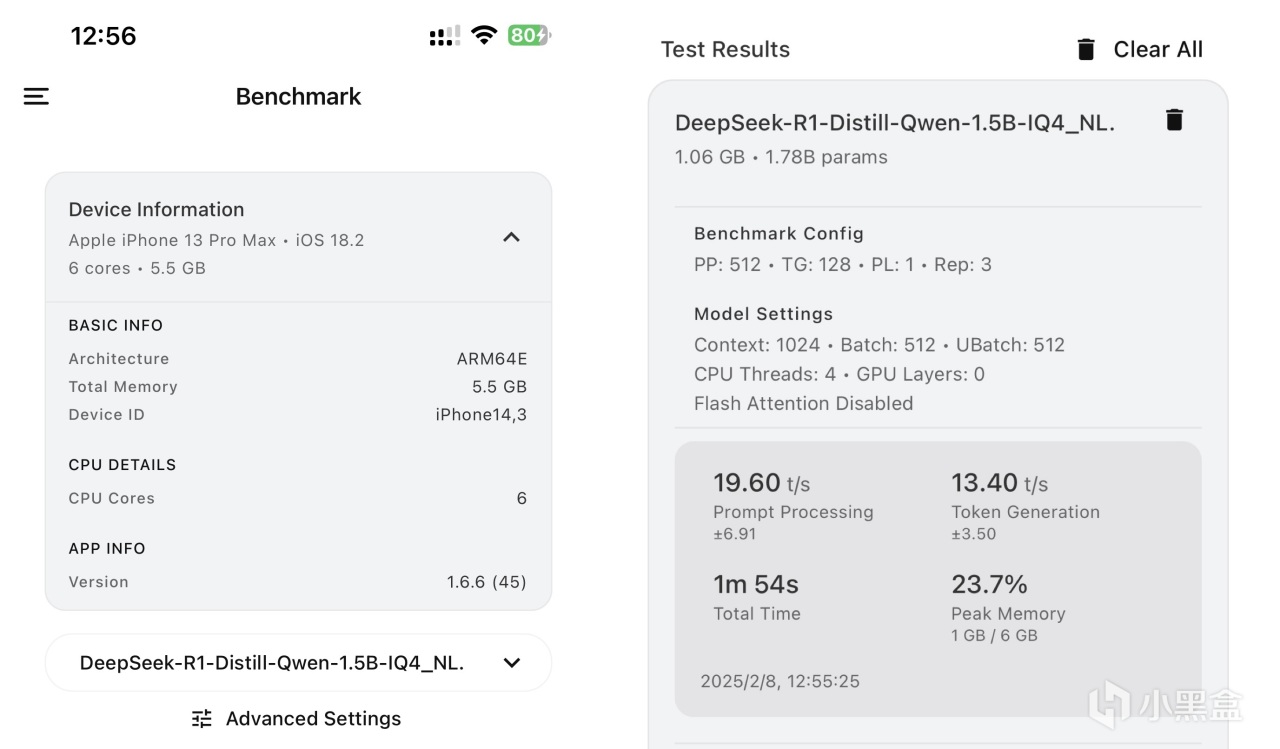The height and width of the screenshot is (749, 1280).
Task: Click the Total Time 1m 54s stat
Action: click(x=756, y=584)
